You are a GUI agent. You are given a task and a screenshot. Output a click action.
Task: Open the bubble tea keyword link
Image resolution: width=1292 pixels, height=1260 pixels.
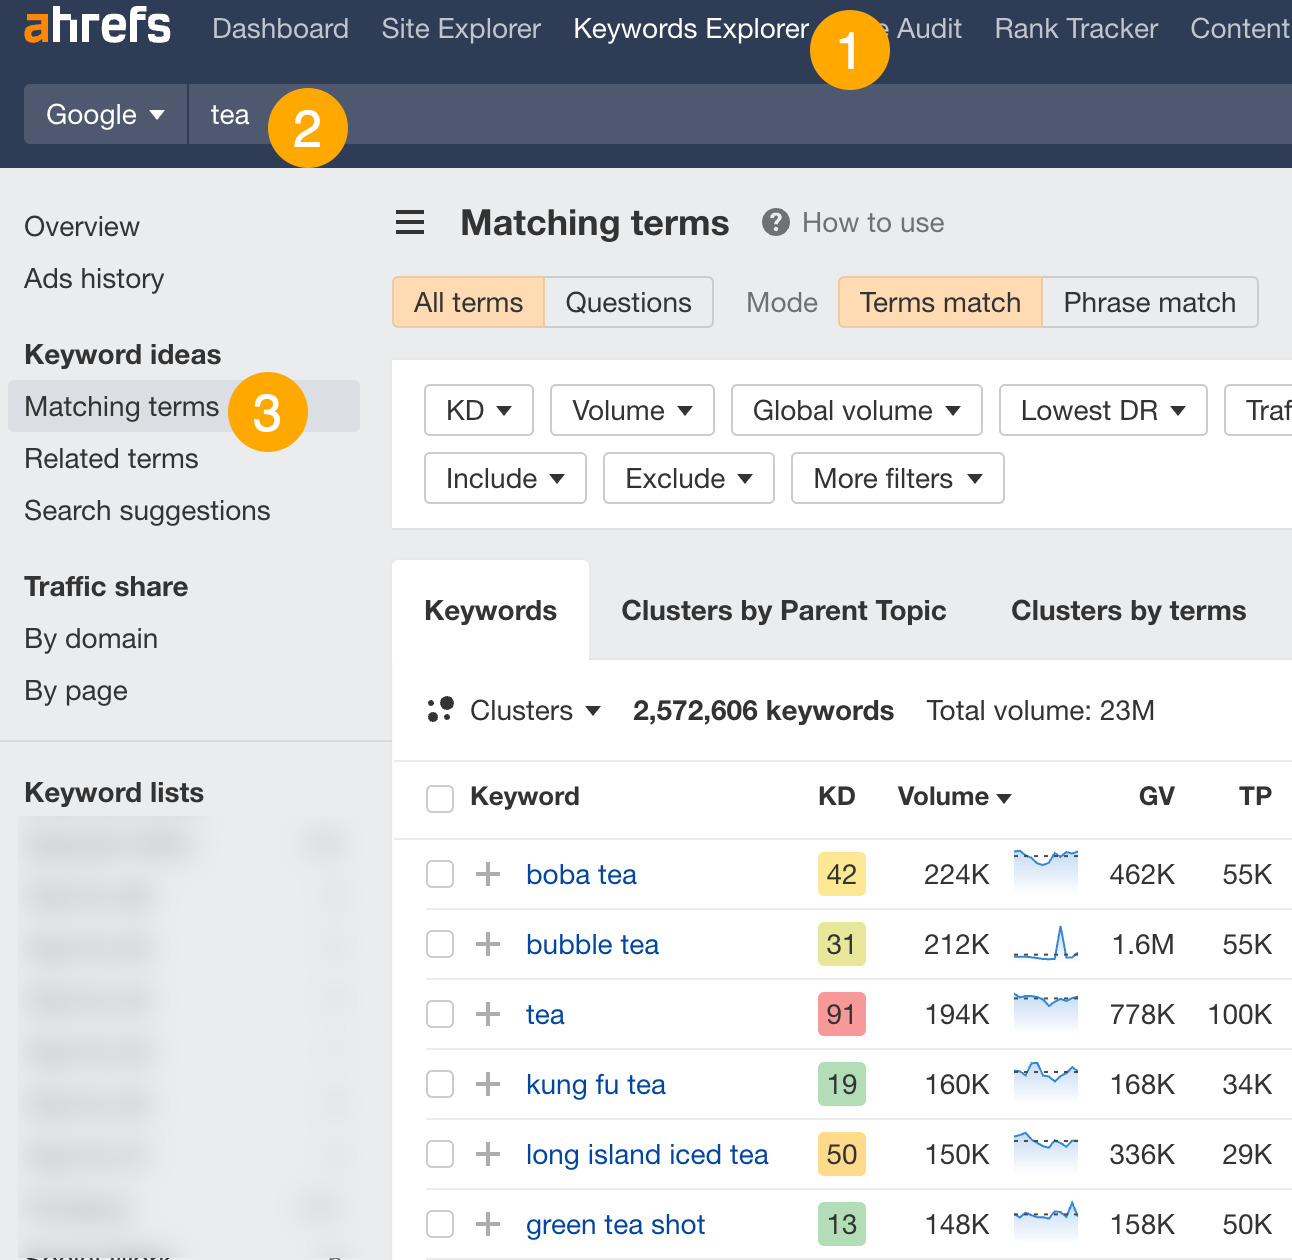pos(592,944)
